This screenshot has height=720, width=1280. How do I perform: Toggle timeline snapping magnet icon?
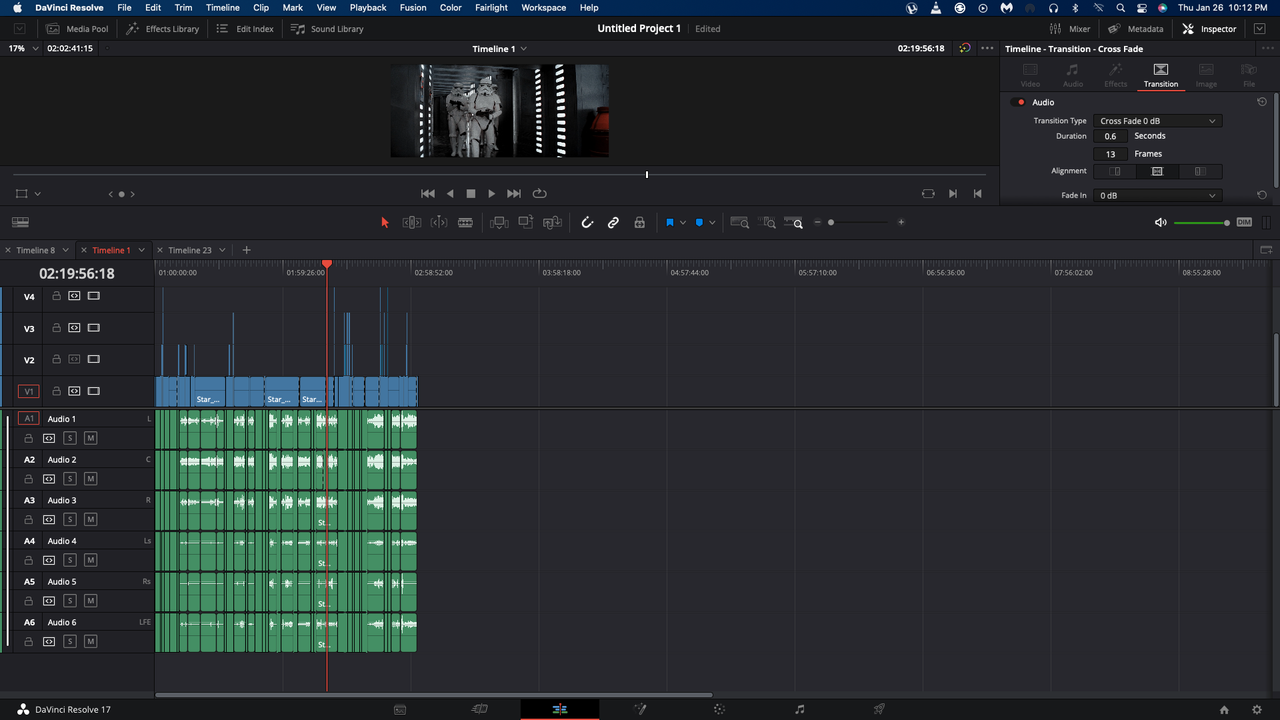click(587, 223)
